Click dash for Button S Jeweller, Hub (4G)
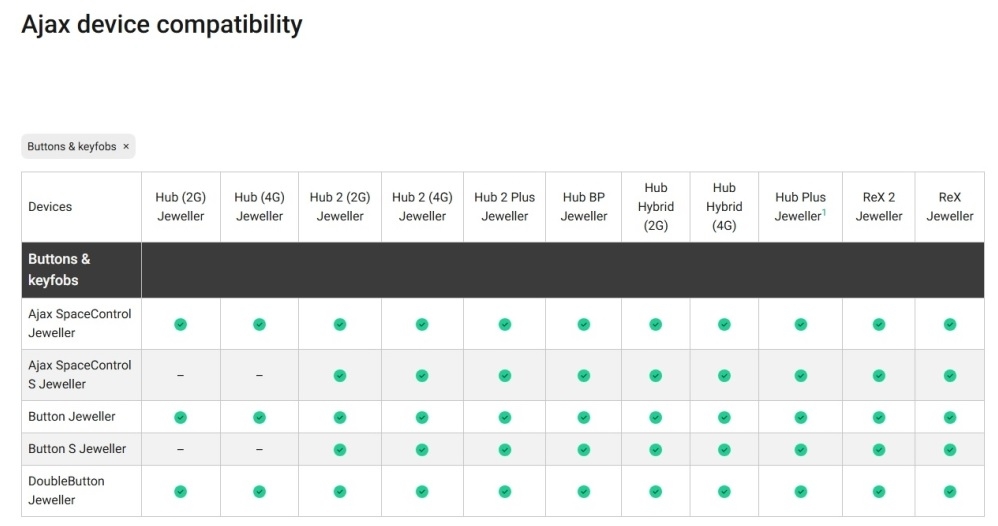The image size is (998, 526). coord(259,449)
